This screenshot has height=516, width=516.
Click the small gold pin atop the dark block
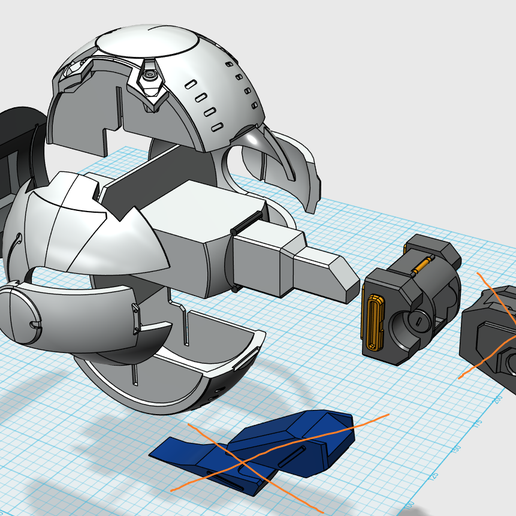click(x=423, y=265)
